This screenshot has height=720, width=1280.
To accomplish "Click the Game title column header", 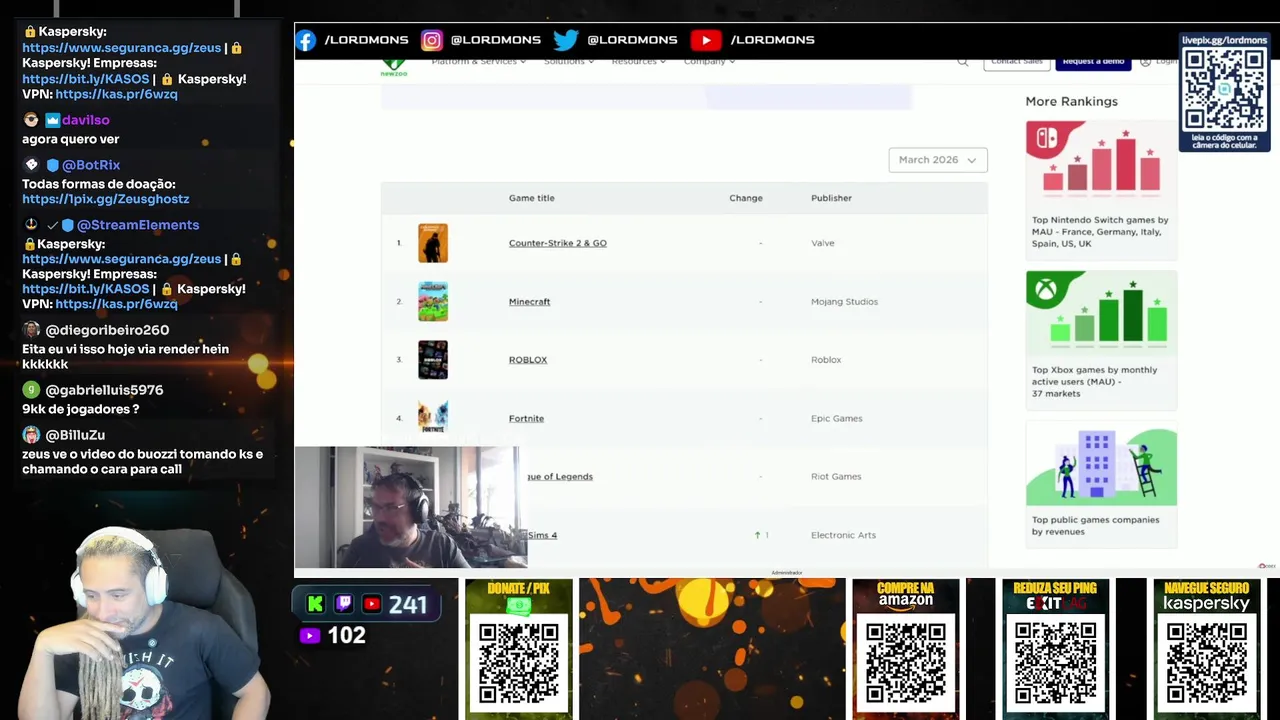I will click(x=531, y=198).
